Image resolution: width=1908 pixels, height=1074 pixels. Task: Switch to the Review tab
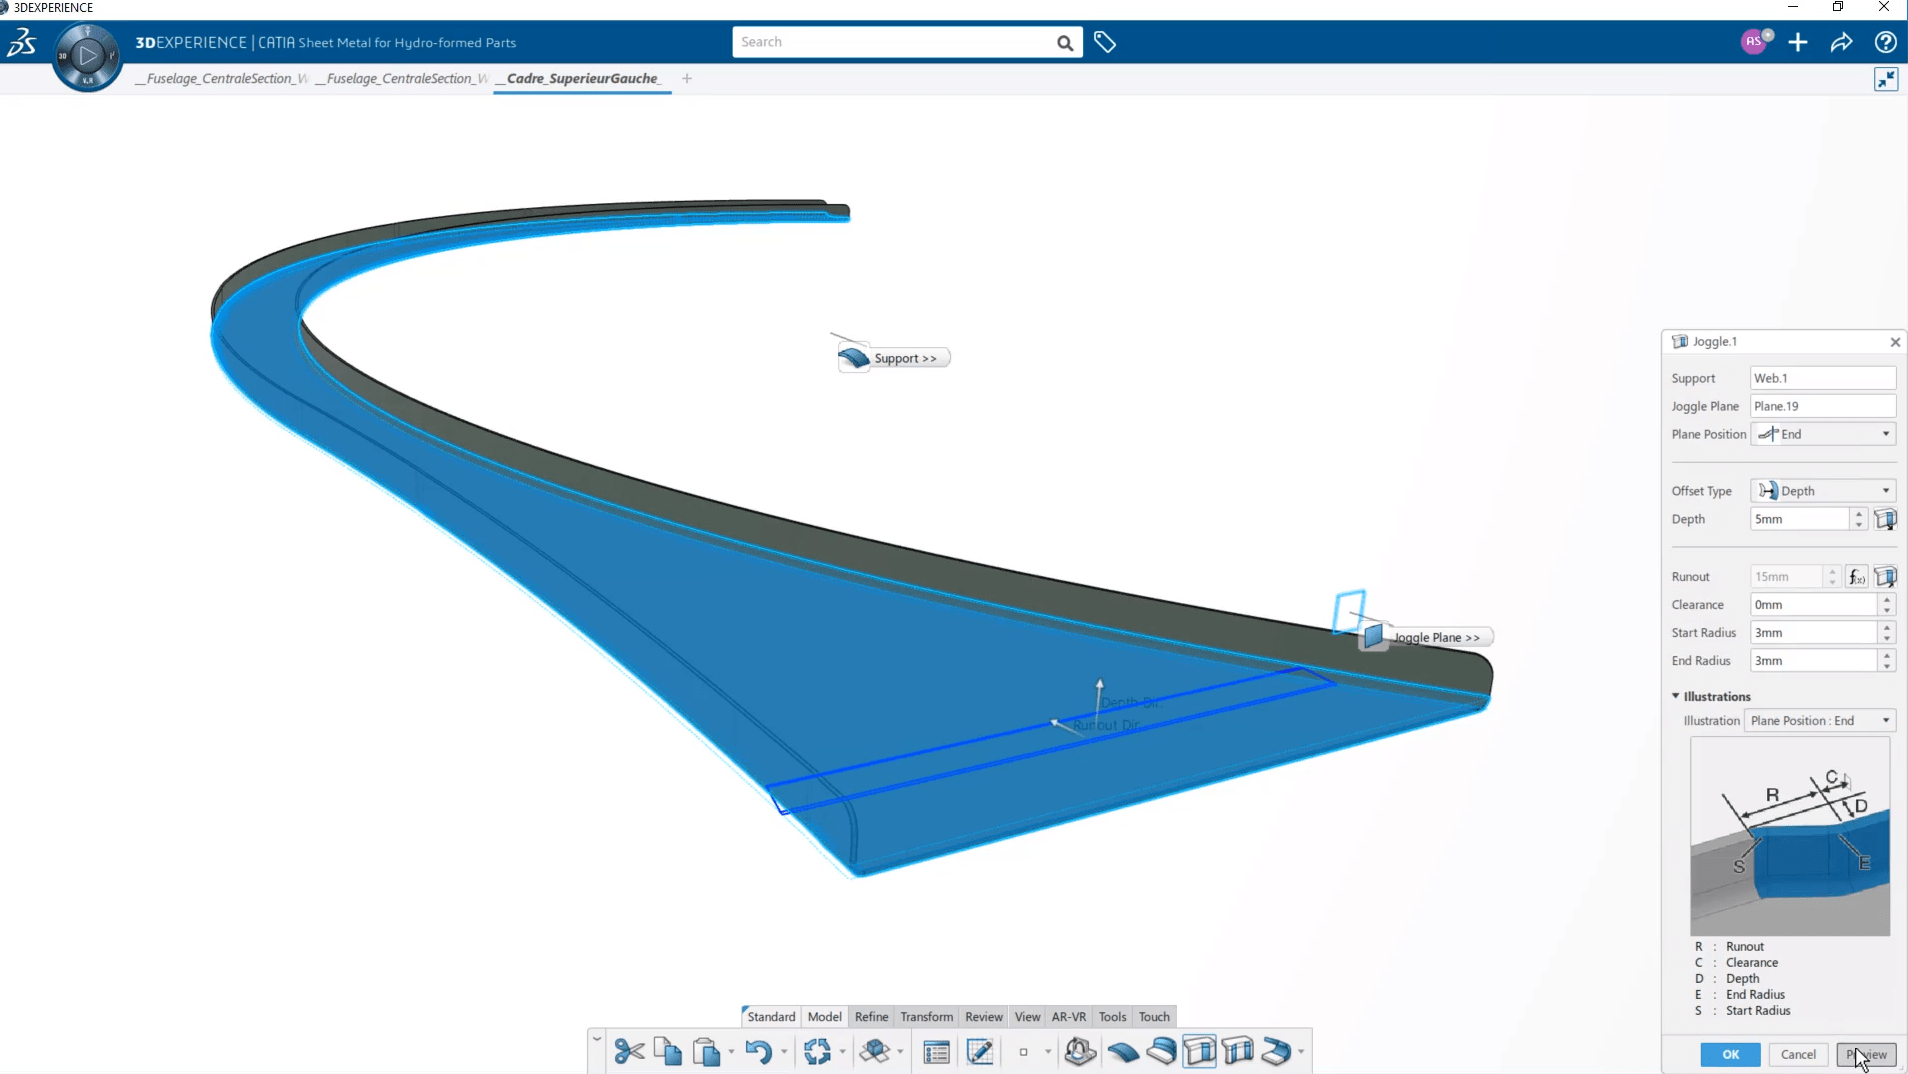983,1016
